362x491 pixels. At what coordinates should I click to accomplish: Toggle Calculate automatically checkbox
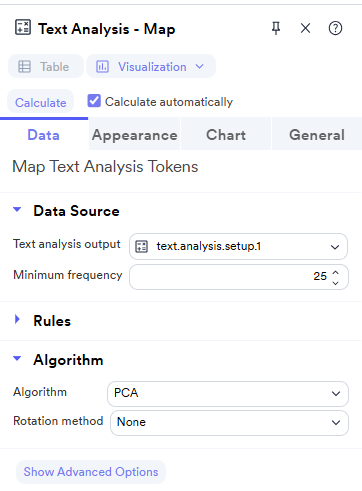(94, 101)
